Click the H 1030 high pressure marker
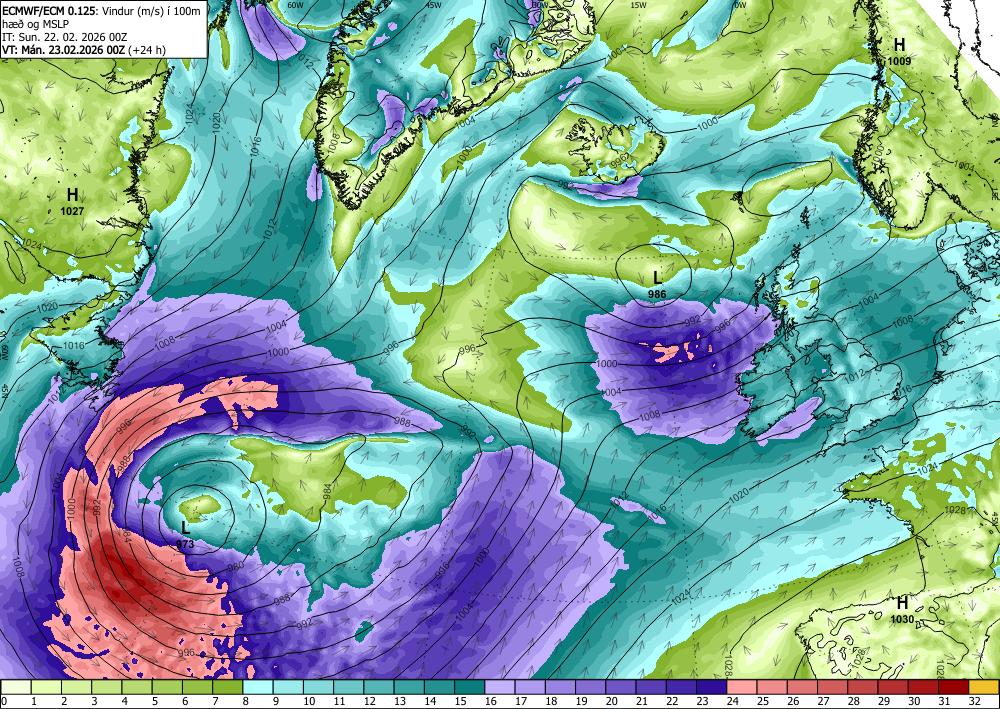The height and width of the screenshot is (709, 1000). point(902,610)
